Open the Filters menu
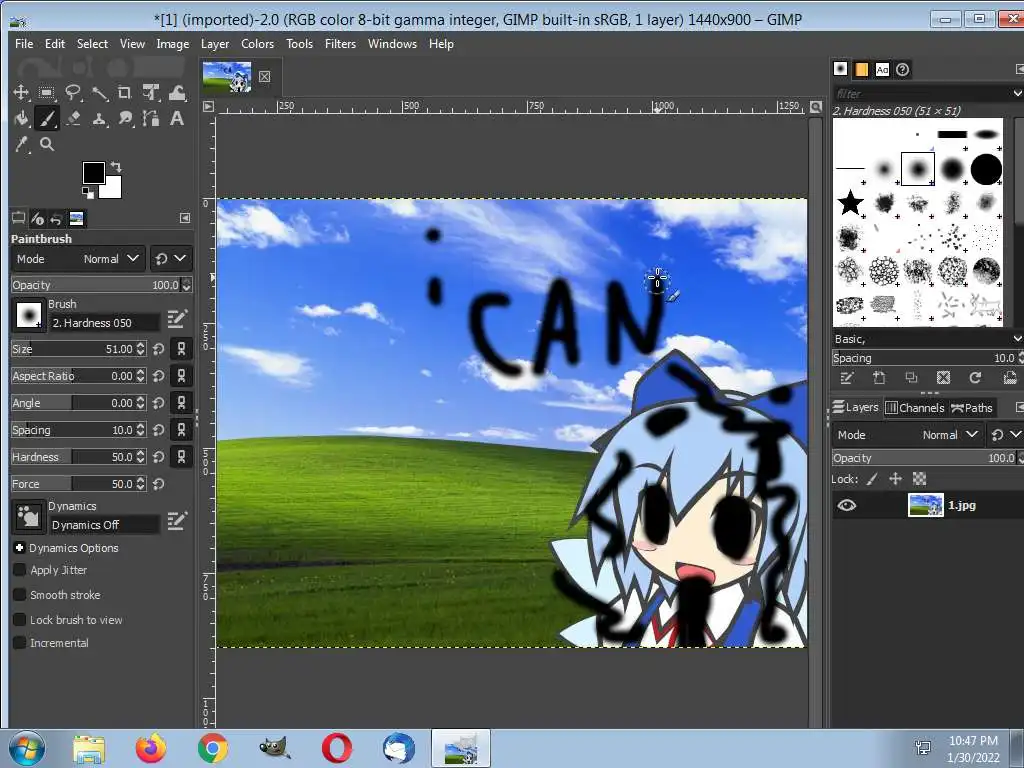The image size is (1024, 768). click(x=340, y=44)
